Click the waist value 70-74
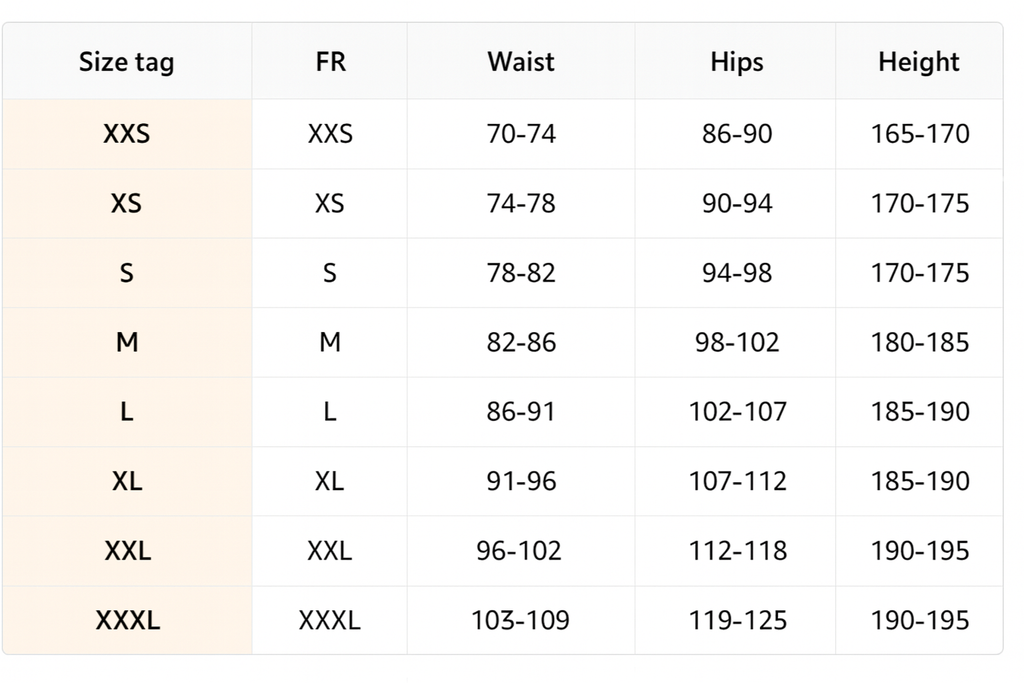Screen dimensions: 1024x683 pyautogui.click(x=521, y=134)
